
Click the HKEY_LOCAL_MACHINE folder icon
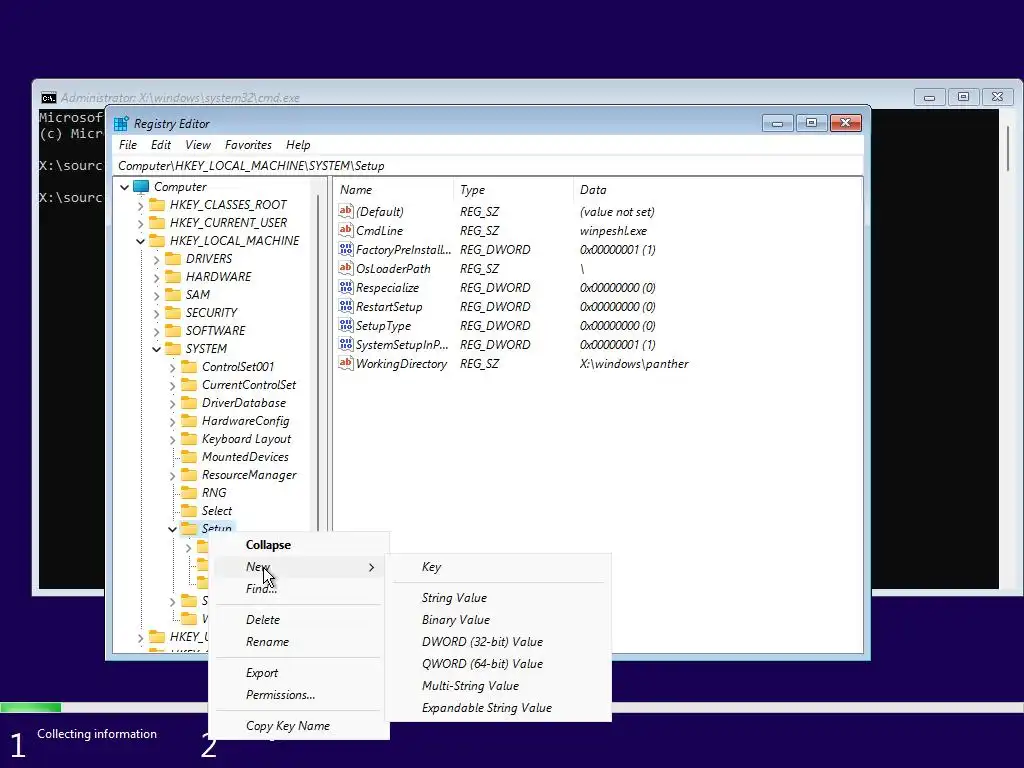pyautogui.click(x=157, y=241)
